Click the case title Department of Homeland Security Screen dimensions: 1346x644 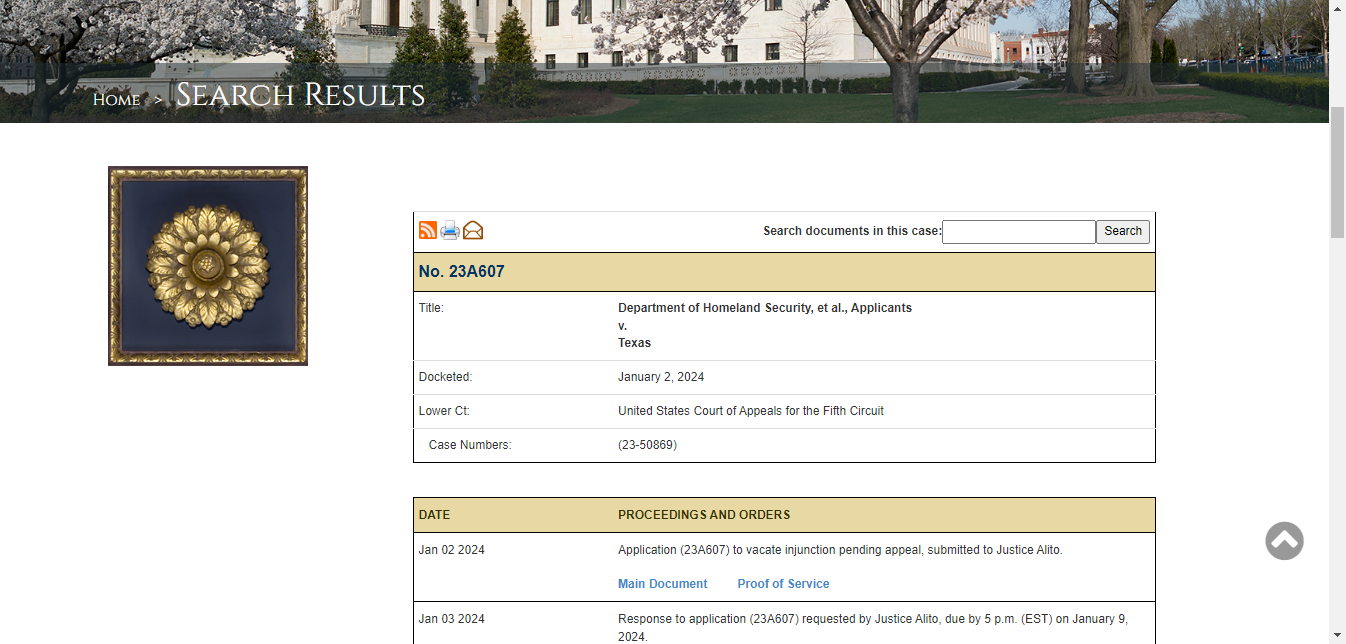click(765, 308)
